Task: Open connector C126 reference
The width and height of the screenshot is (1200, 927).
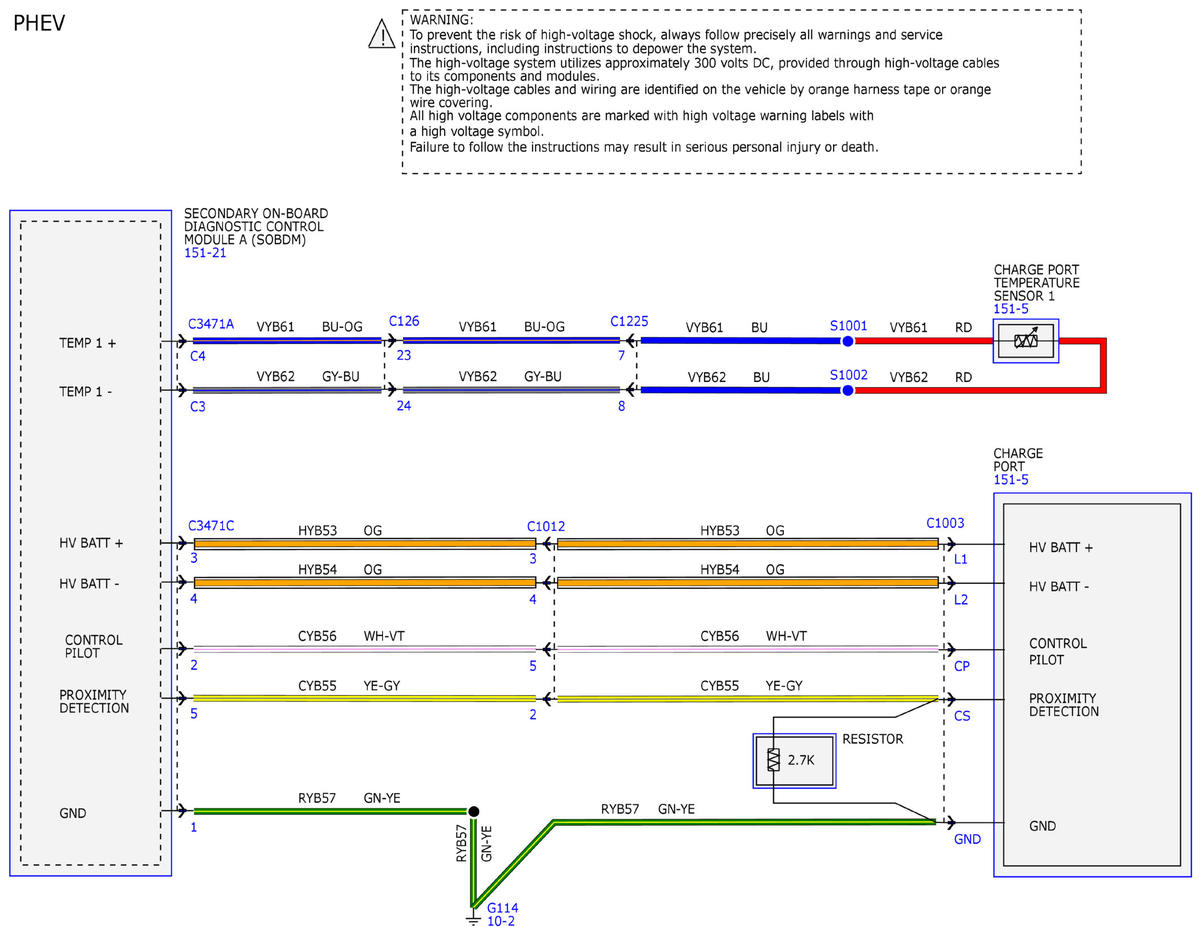Action: tap(404, 322)
